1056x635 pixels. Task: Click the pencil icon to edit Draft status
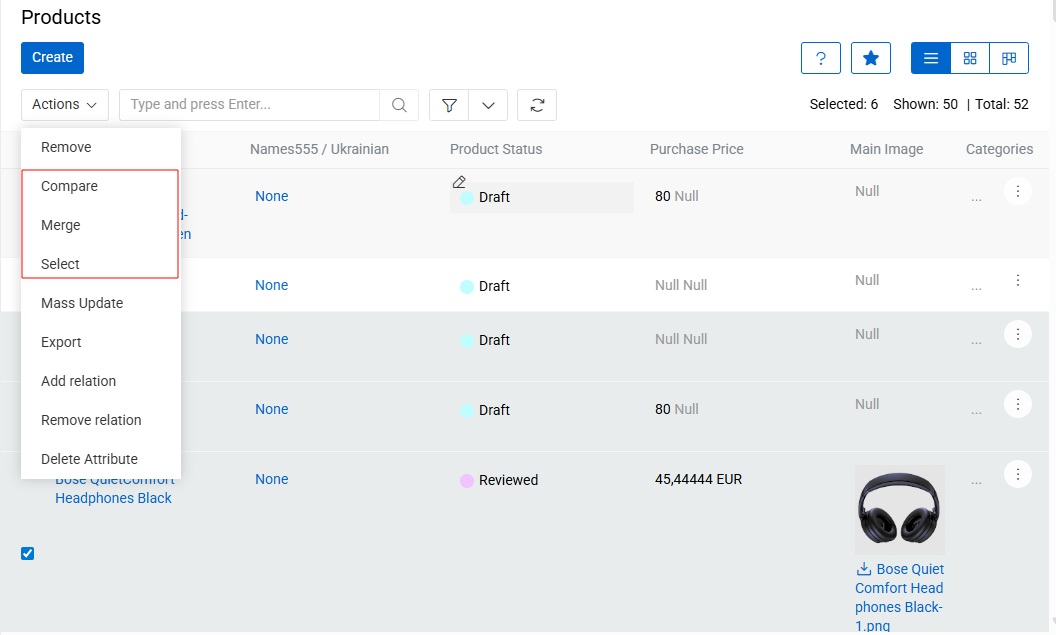pyautogui.click(x=459, y=181)
